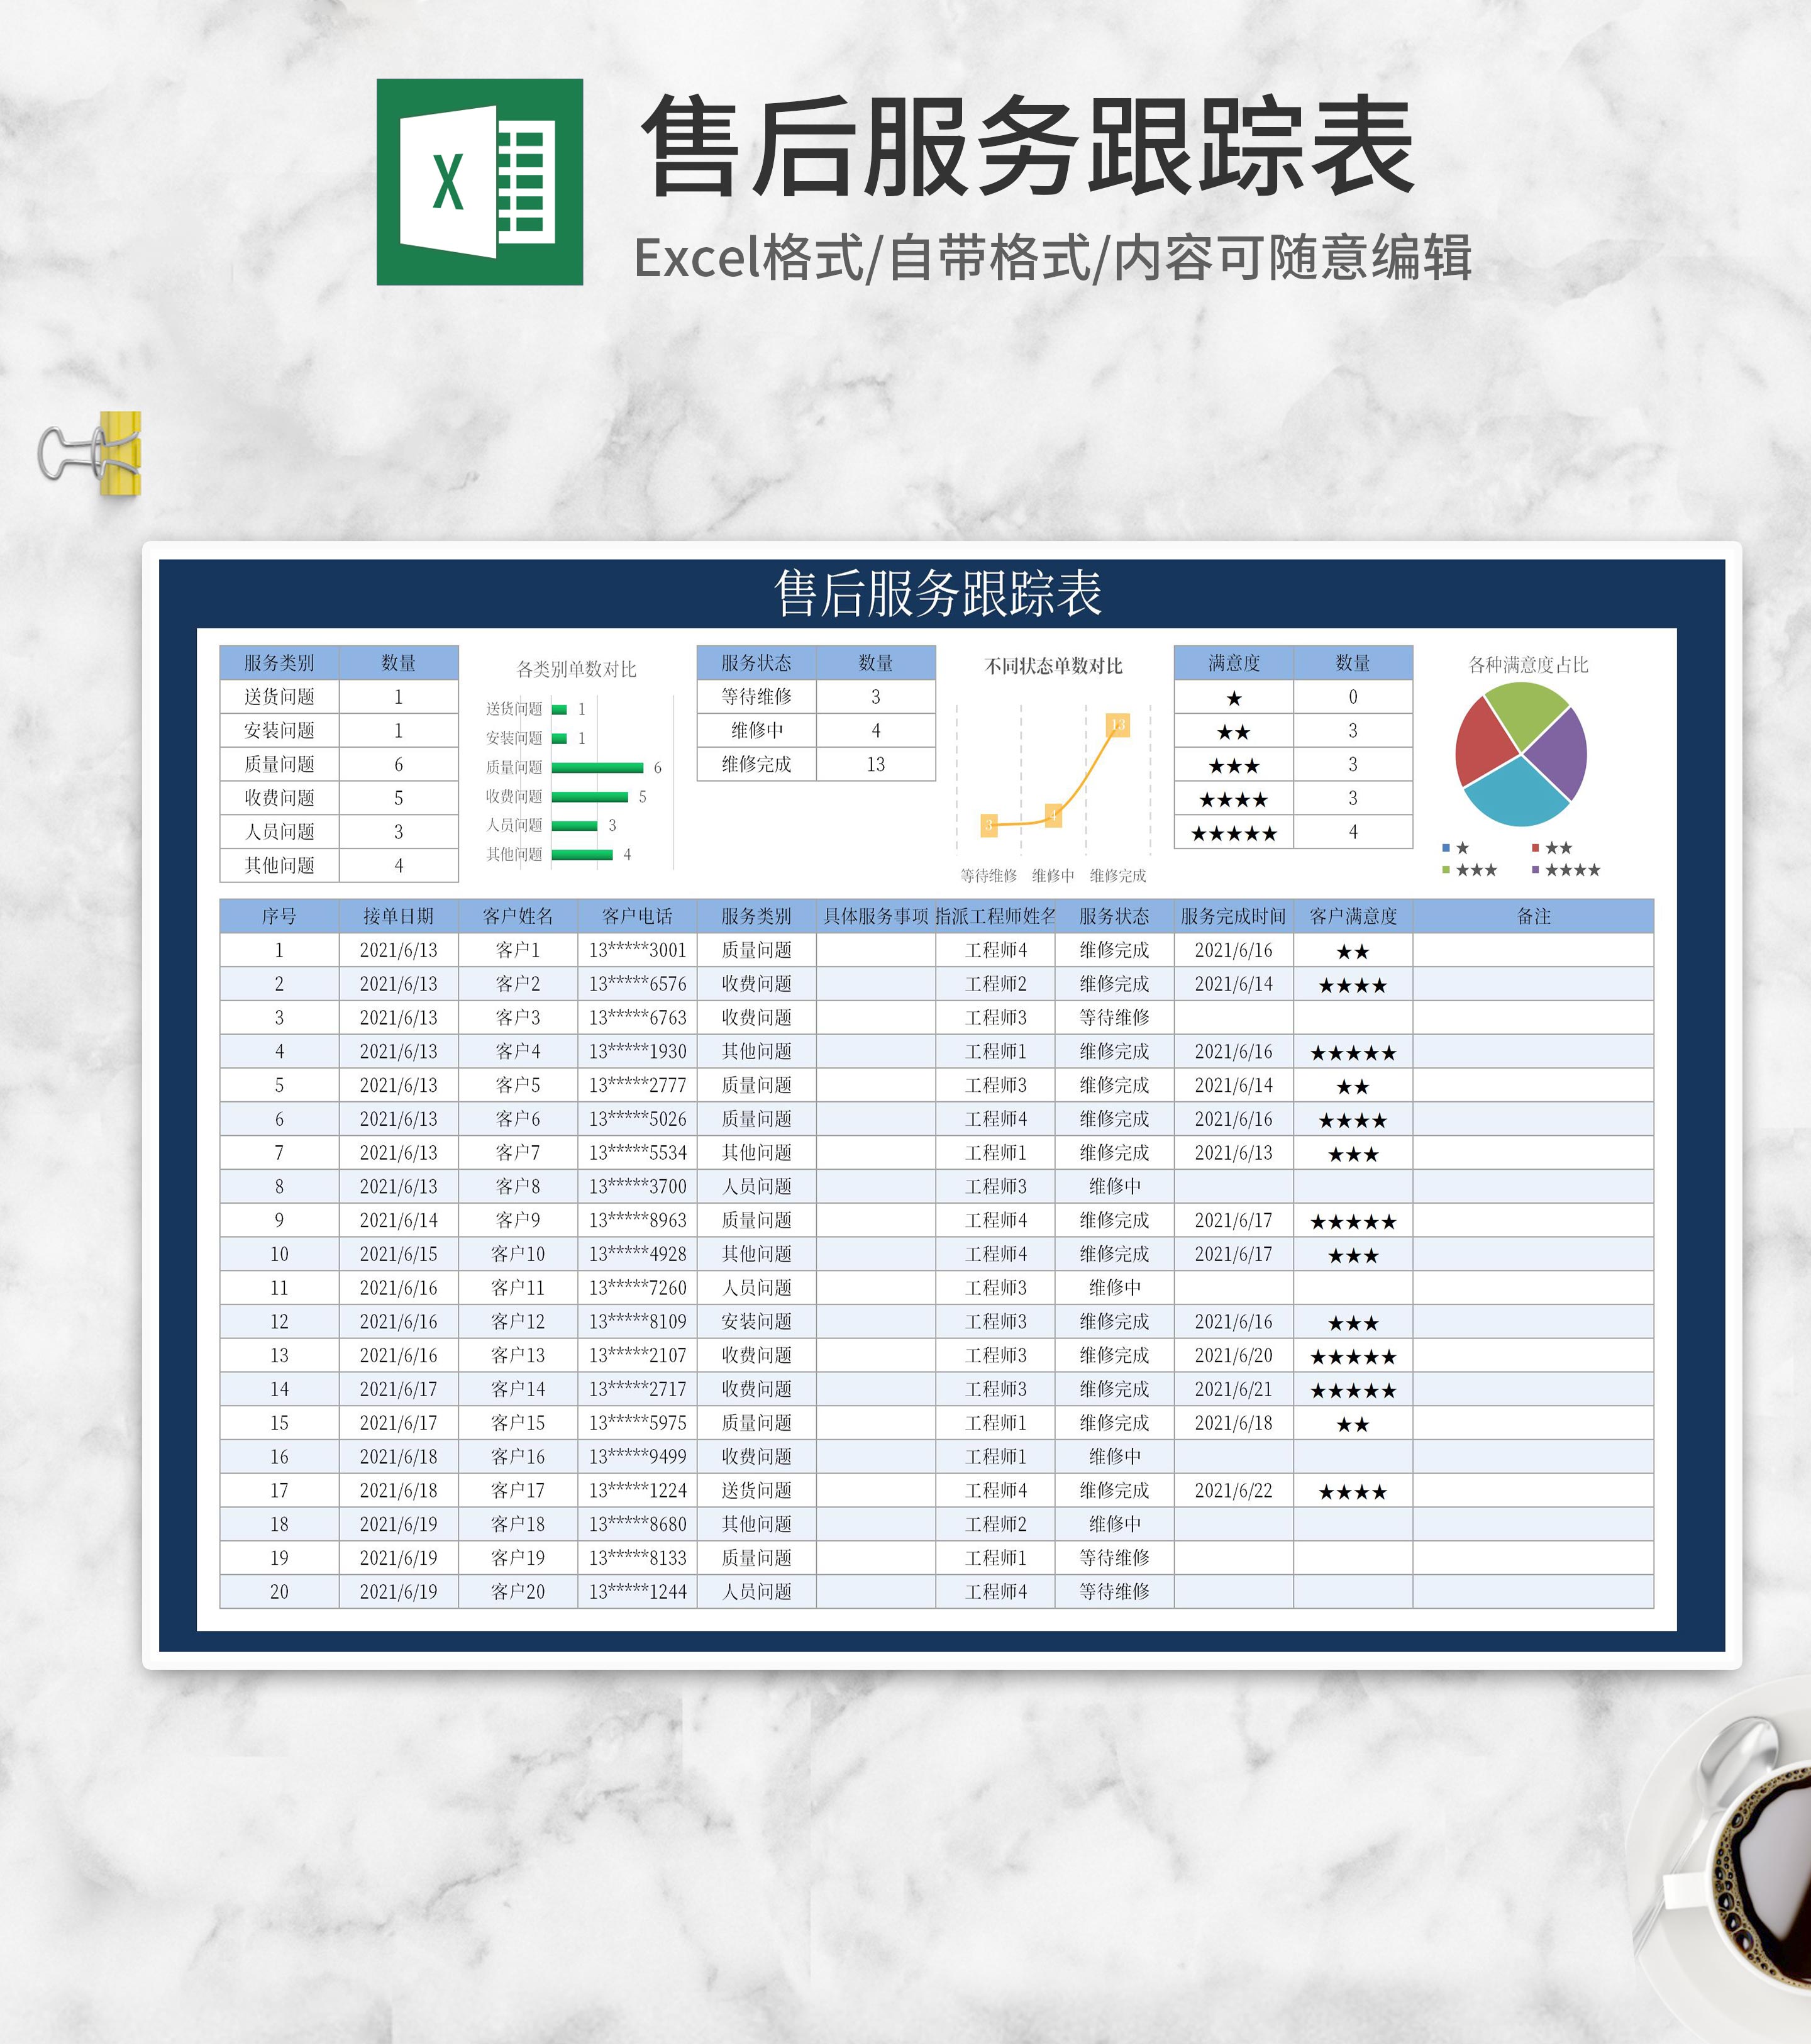Click the five-star rating in satisfaction table
The height and width of the screenshot is (2044, 1811).
(x=1233, y=833)
